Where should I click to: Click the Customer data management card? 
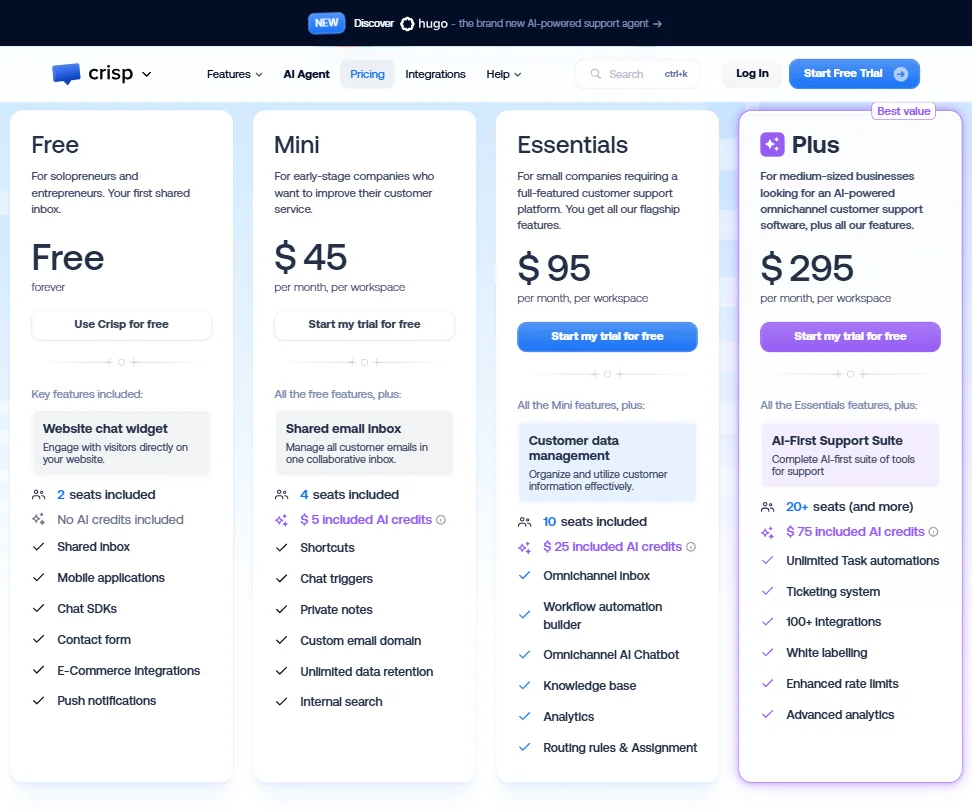point(608,462)
